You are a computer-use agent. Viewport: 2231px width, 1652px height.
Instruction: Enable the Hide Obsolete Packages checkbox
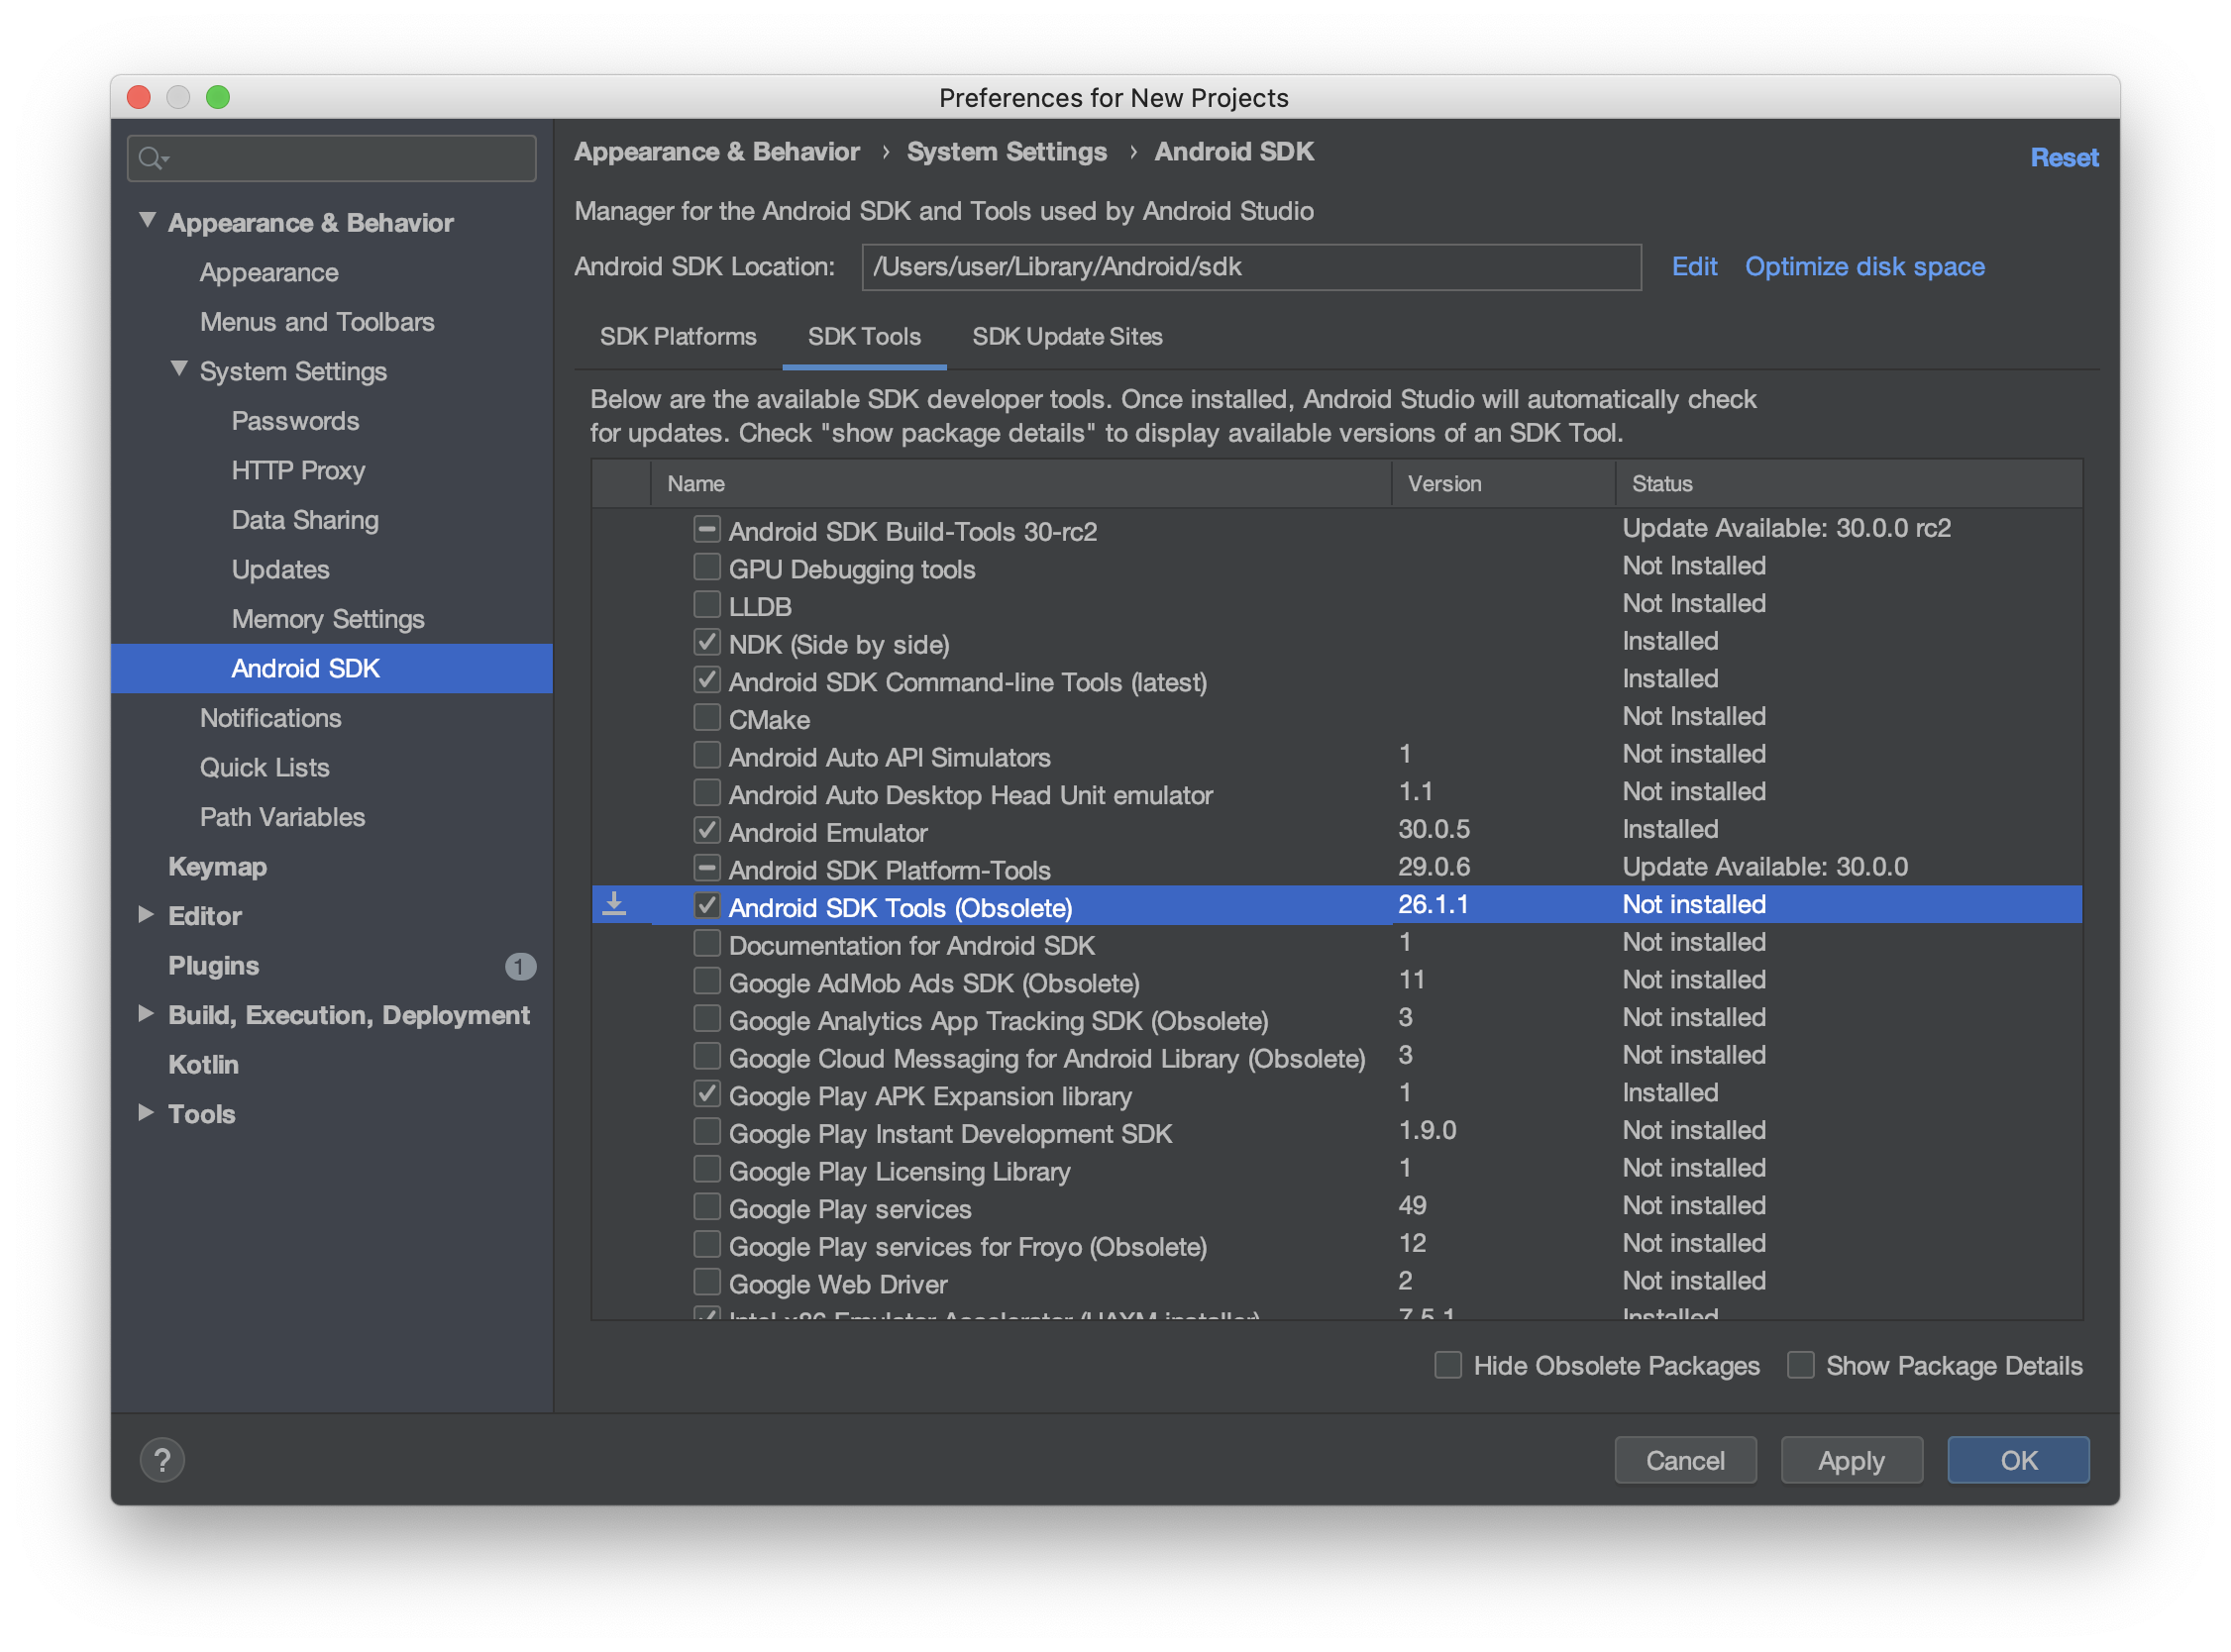[1447, 1365]
